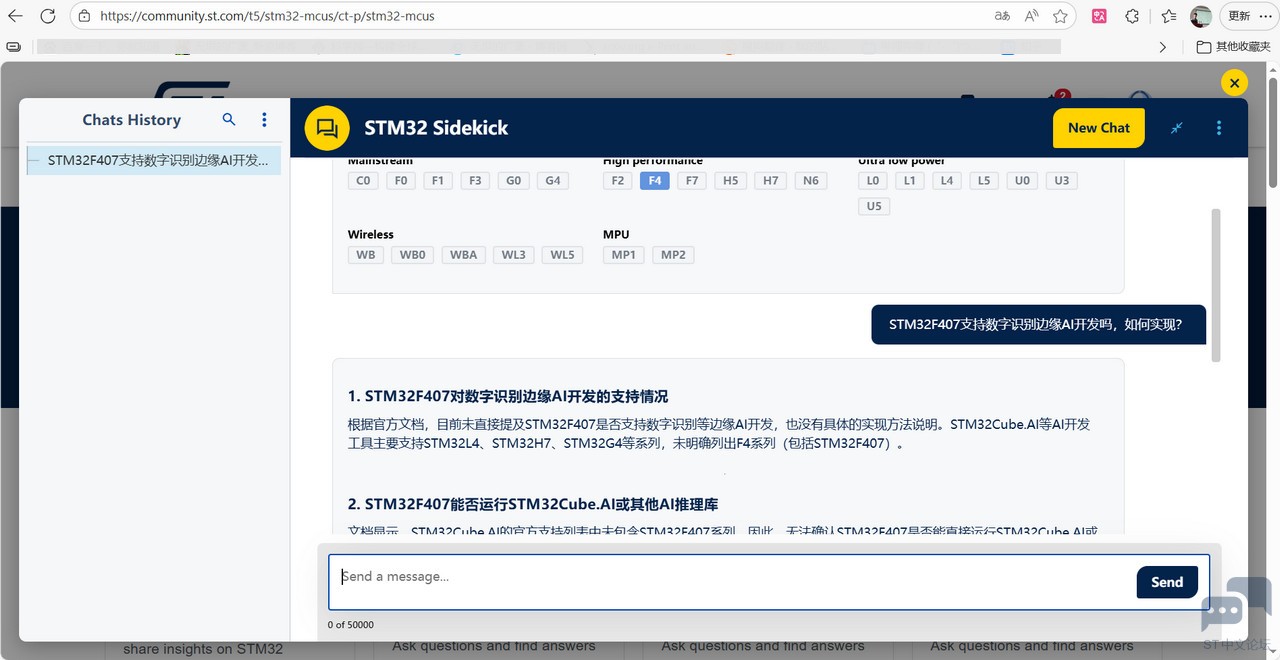Choose the MP1 MPU series chip
The width and height of the screenshot is (1280, 660).
(623, 255)
